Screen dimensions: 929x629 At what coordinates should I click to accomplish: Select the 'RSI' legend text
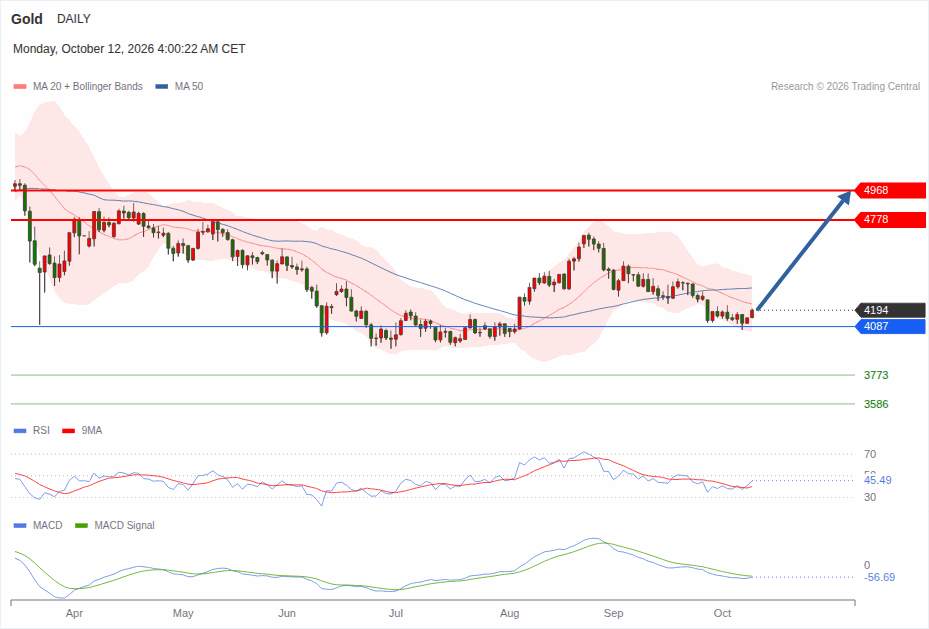[x=41, y=431]
